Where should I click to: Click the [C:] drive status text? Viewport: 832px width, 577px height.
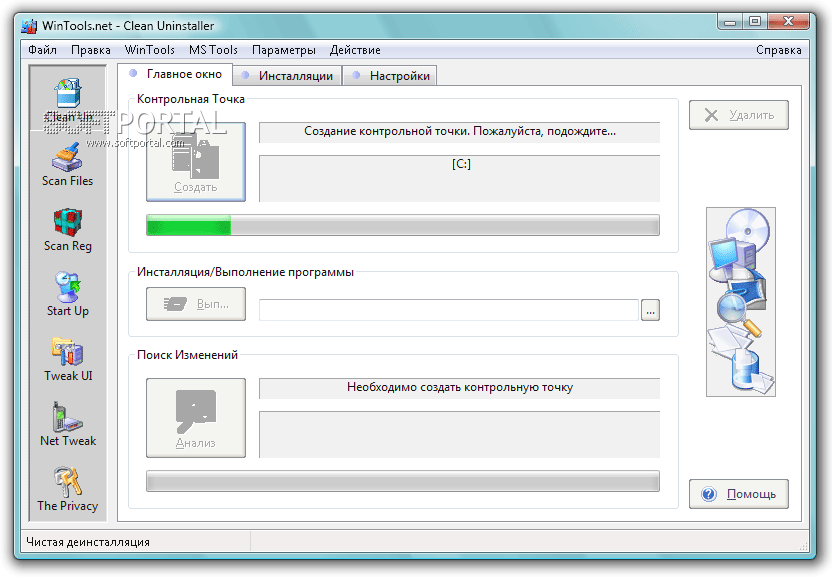click(x=461, y=164)
